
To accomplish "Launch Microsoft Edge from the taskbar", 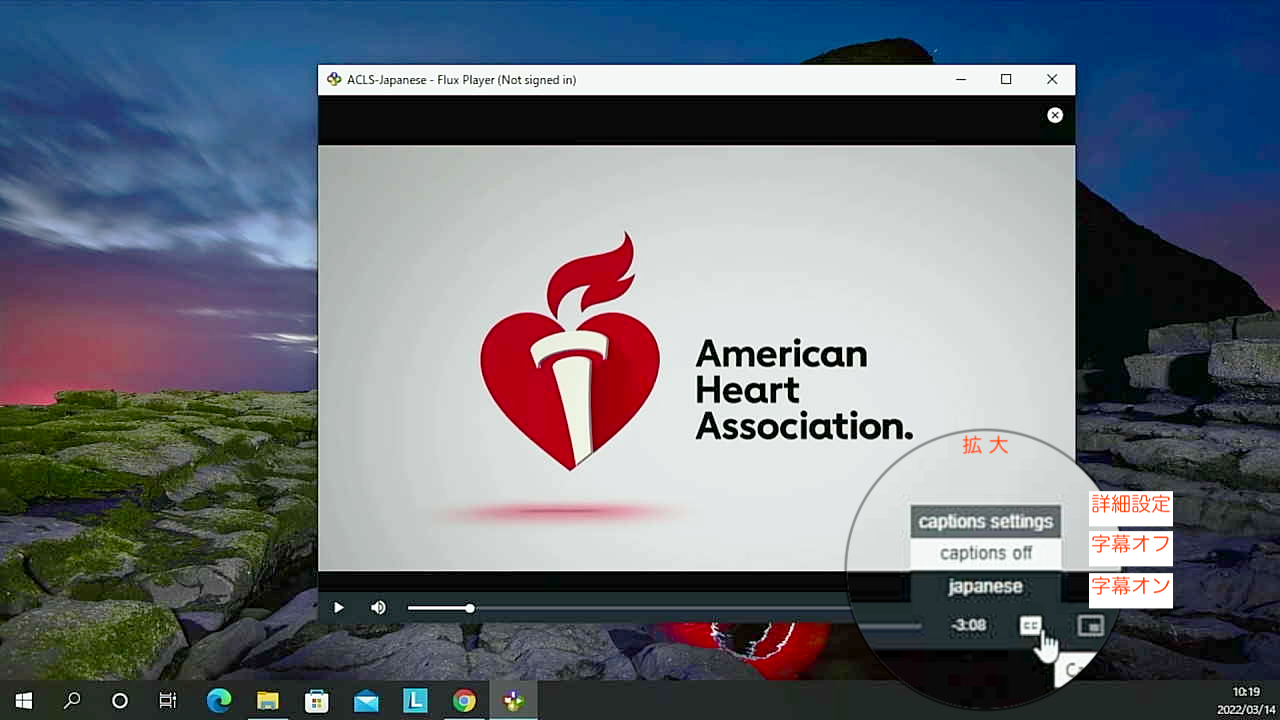I will pos(218,701).
